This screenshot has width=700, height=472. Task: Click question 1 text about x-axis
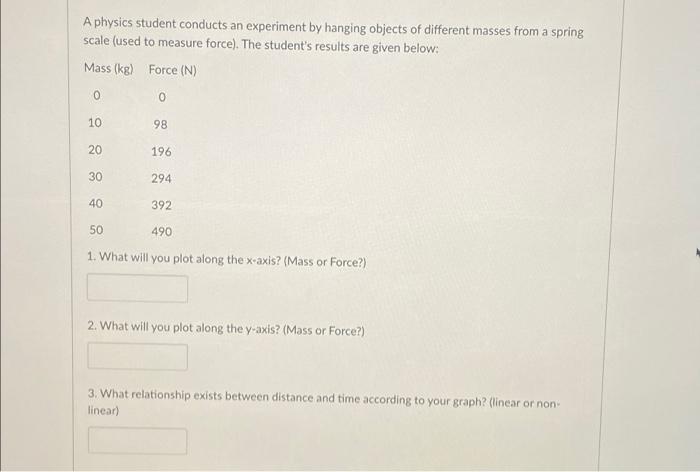pos(227,259)
